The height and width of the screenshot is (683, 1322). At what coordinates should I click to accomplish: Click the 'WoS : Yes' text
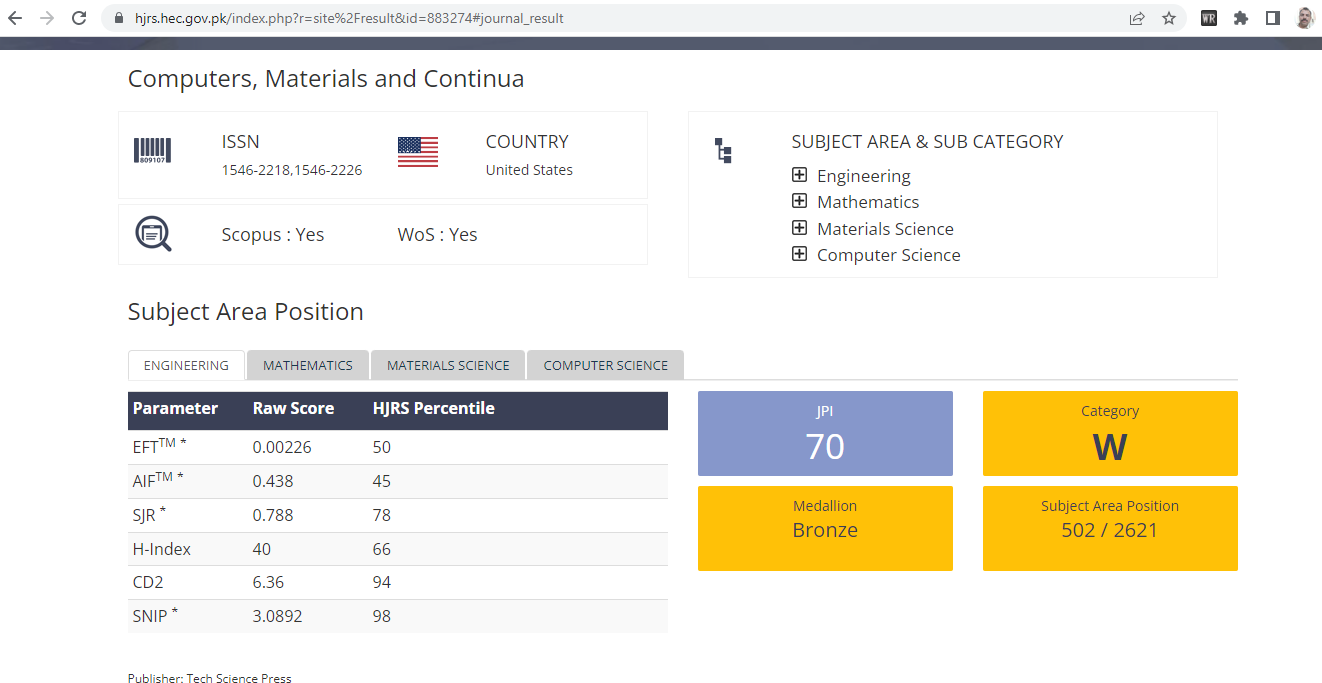pyautogui.click(x=437, y=235)
